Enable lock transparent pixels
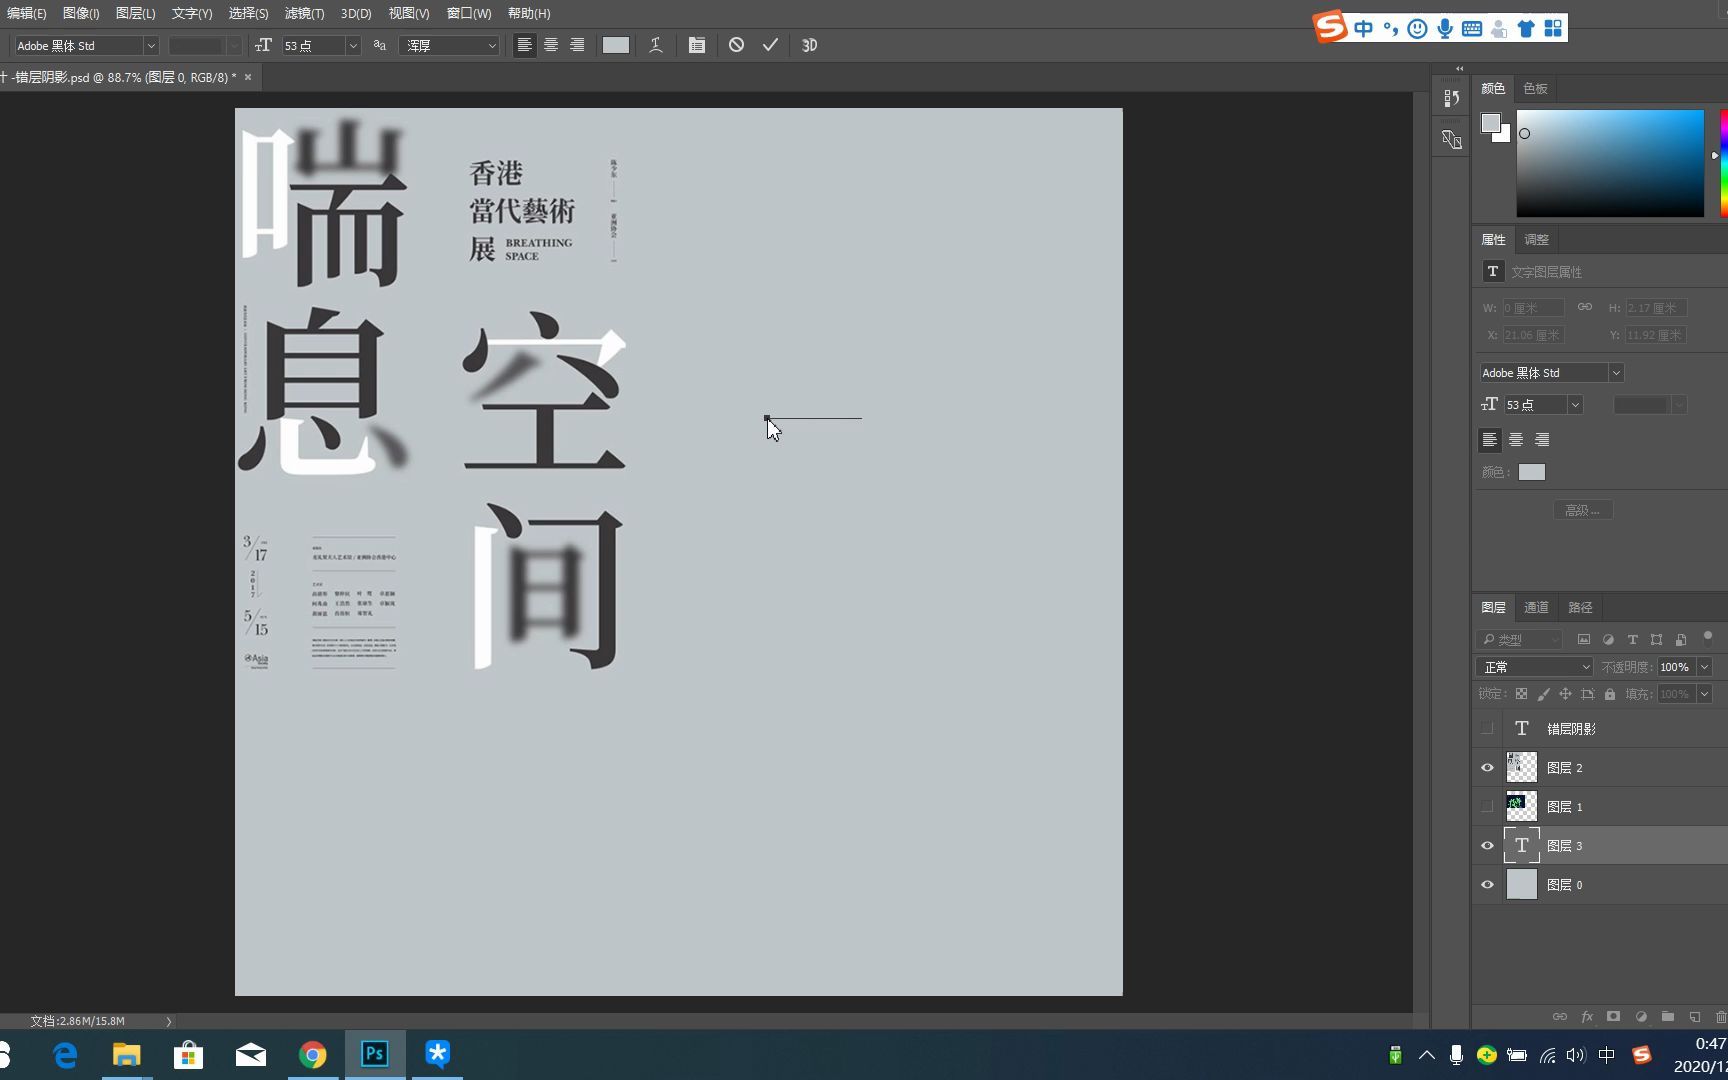The image size is (1728, 1080). pyautogui.click(x=1521, y=693)
